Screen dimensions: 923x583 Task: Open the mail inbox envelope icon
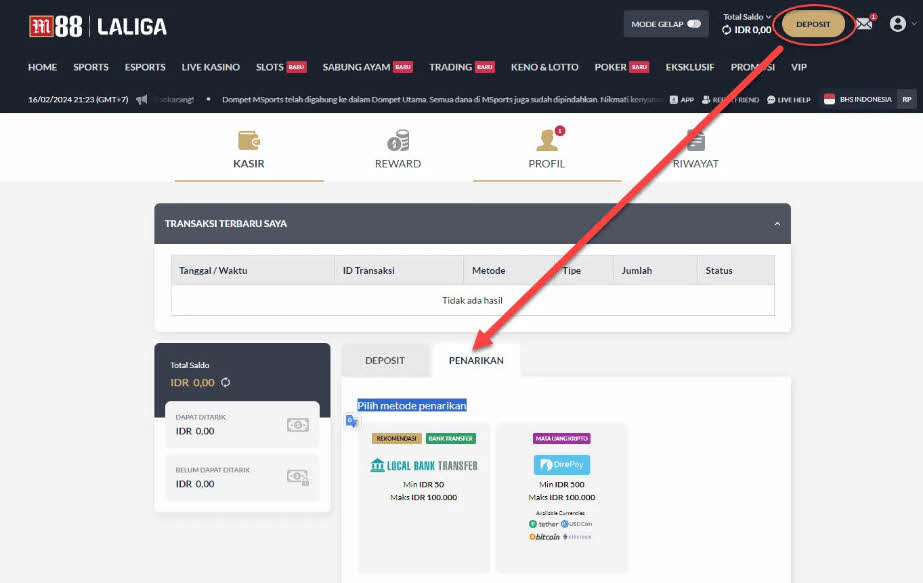pos(864,24)
